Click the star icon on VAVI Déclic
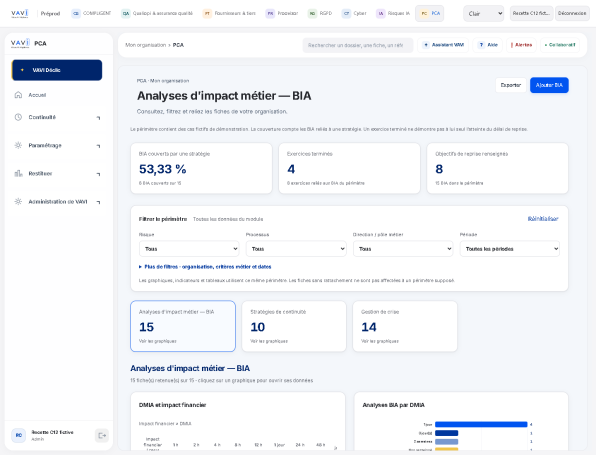This screenshot has width=596, height=455. point(22,70)
